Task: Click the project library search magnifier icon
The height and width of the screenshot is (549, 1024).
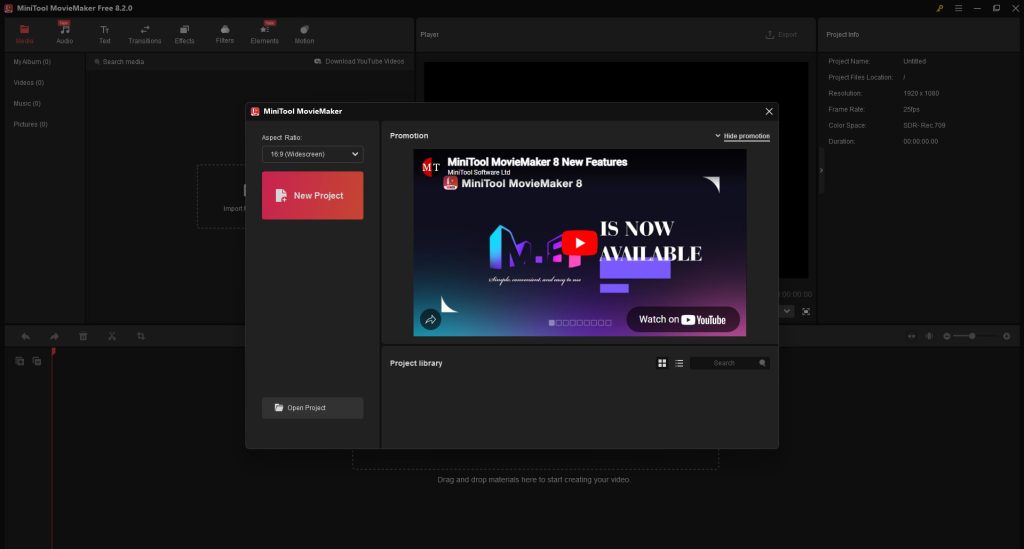Action: coord(762,363)
